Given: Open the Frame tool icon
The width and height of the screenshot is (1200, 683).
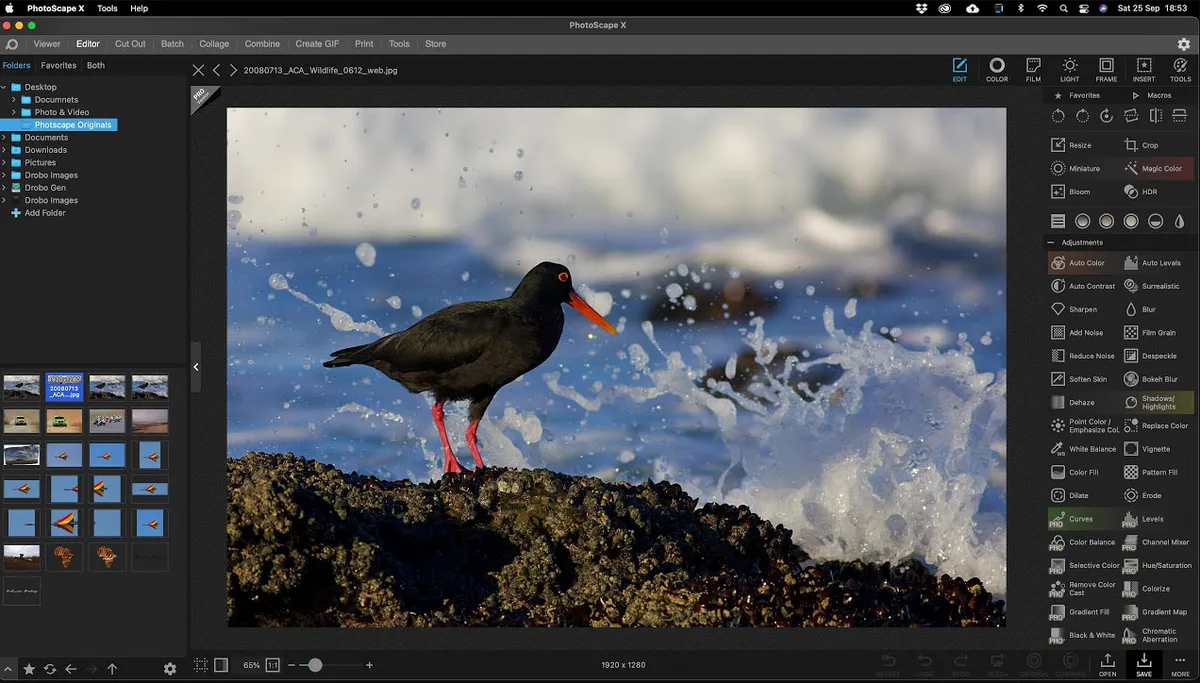Looking at the screenshot, I should [1106, 69].
